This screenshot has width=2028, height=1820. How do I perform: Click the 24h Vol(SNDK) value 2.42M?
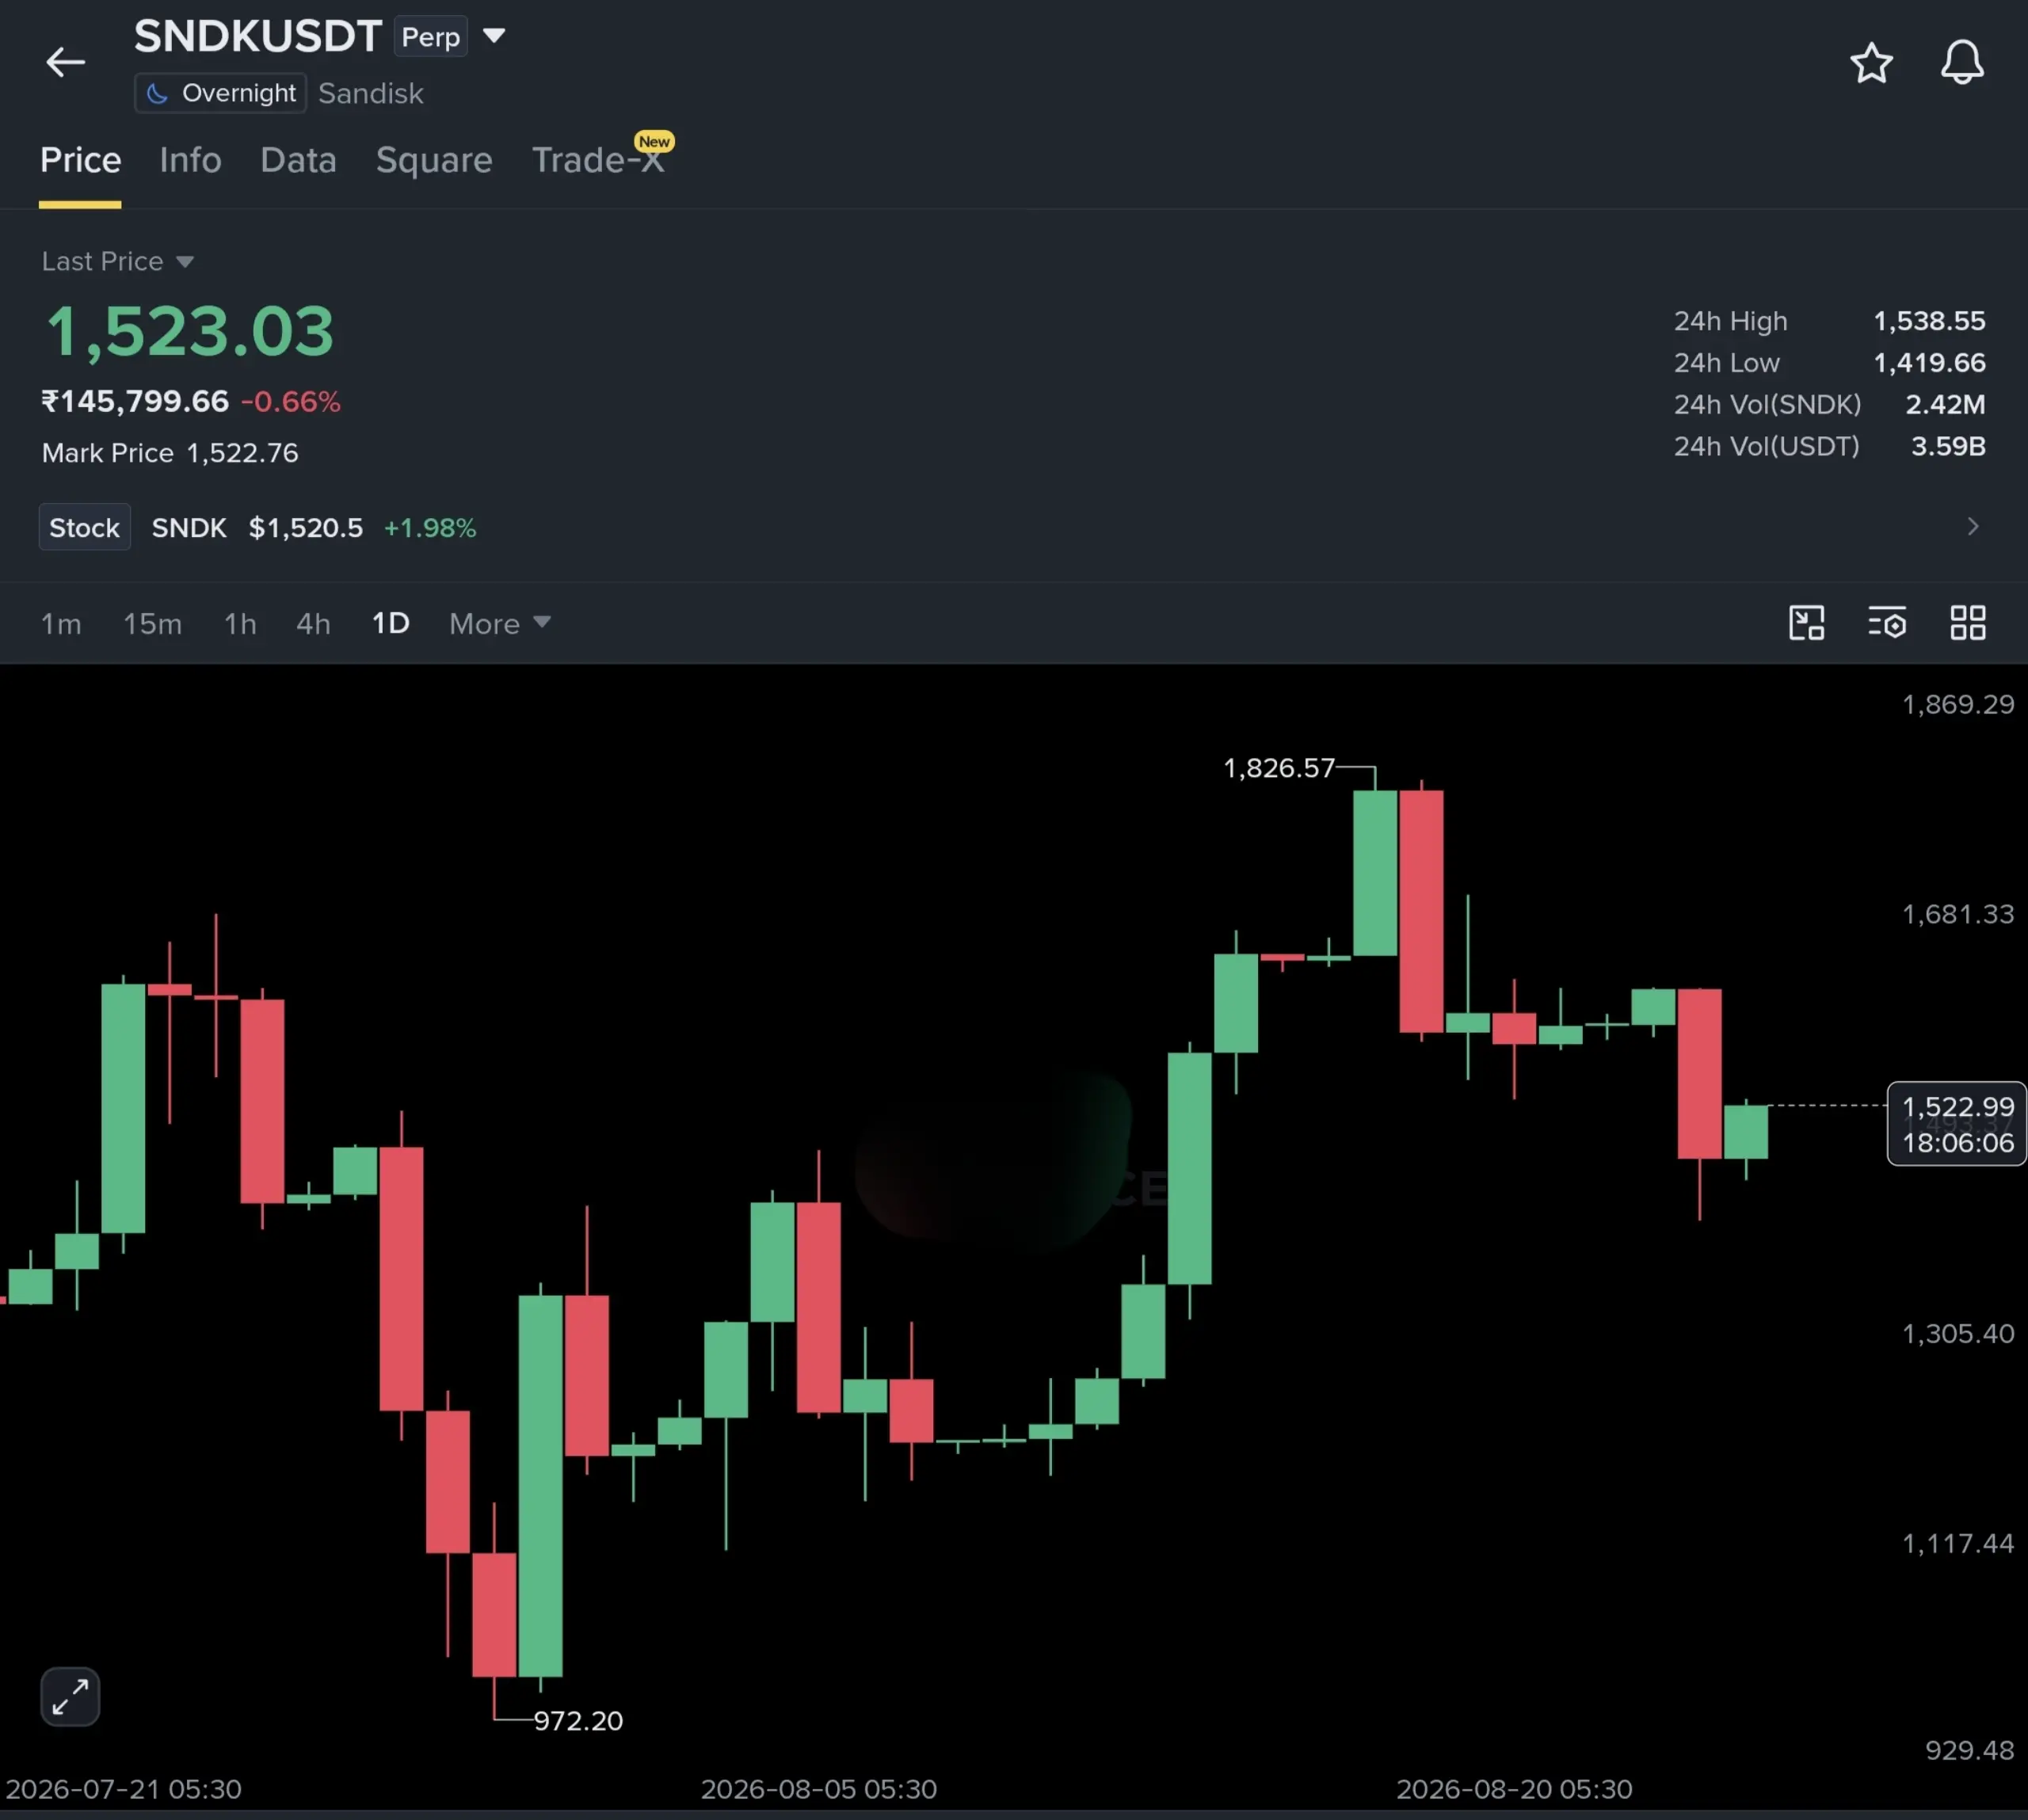coord(1945,404)
